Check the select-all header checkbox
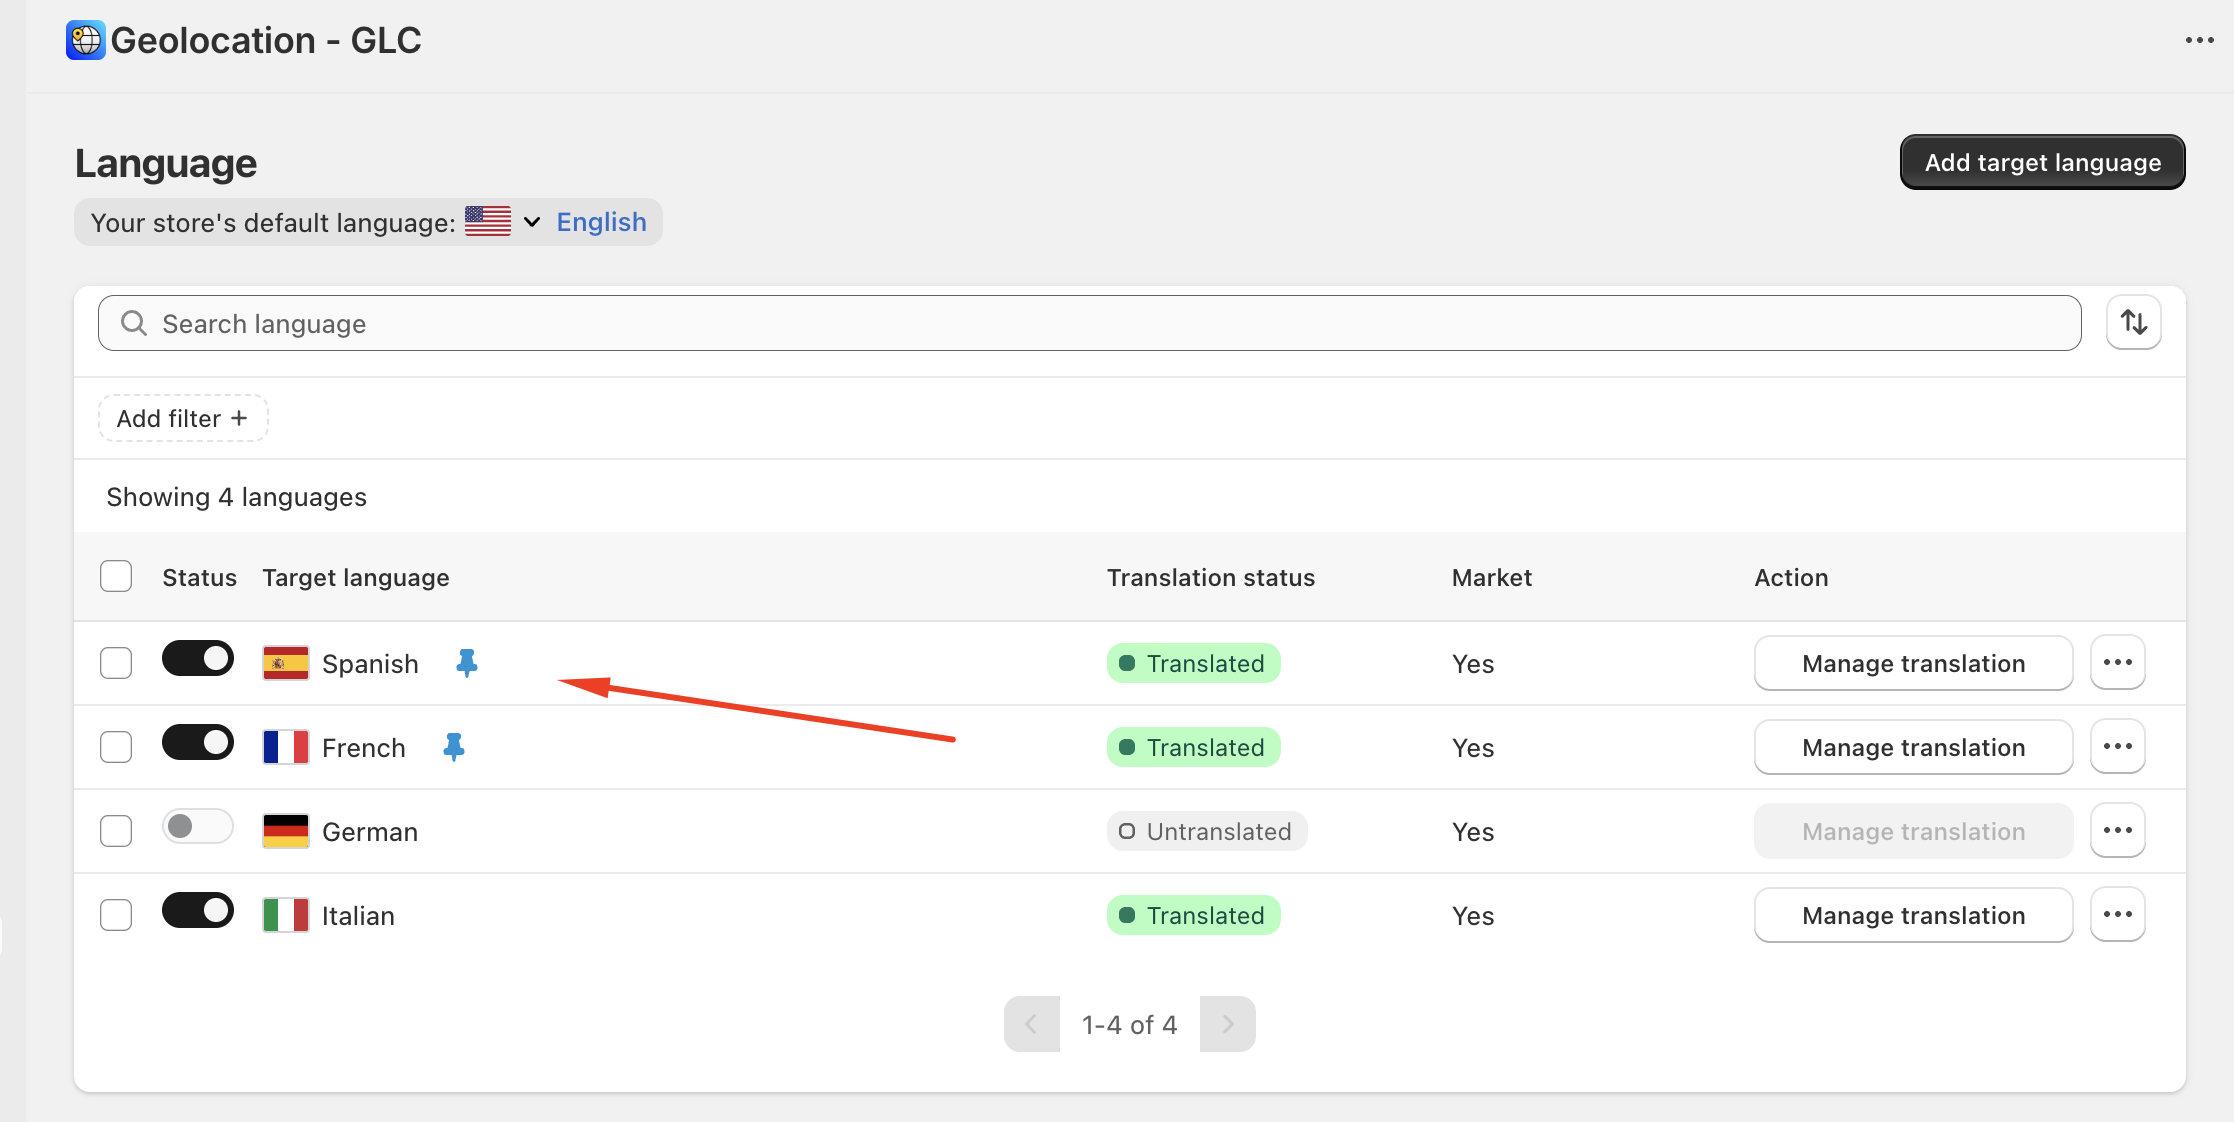Viewport: 2234px width, 1122px height. pyautogui.click(x=116, y=577)
